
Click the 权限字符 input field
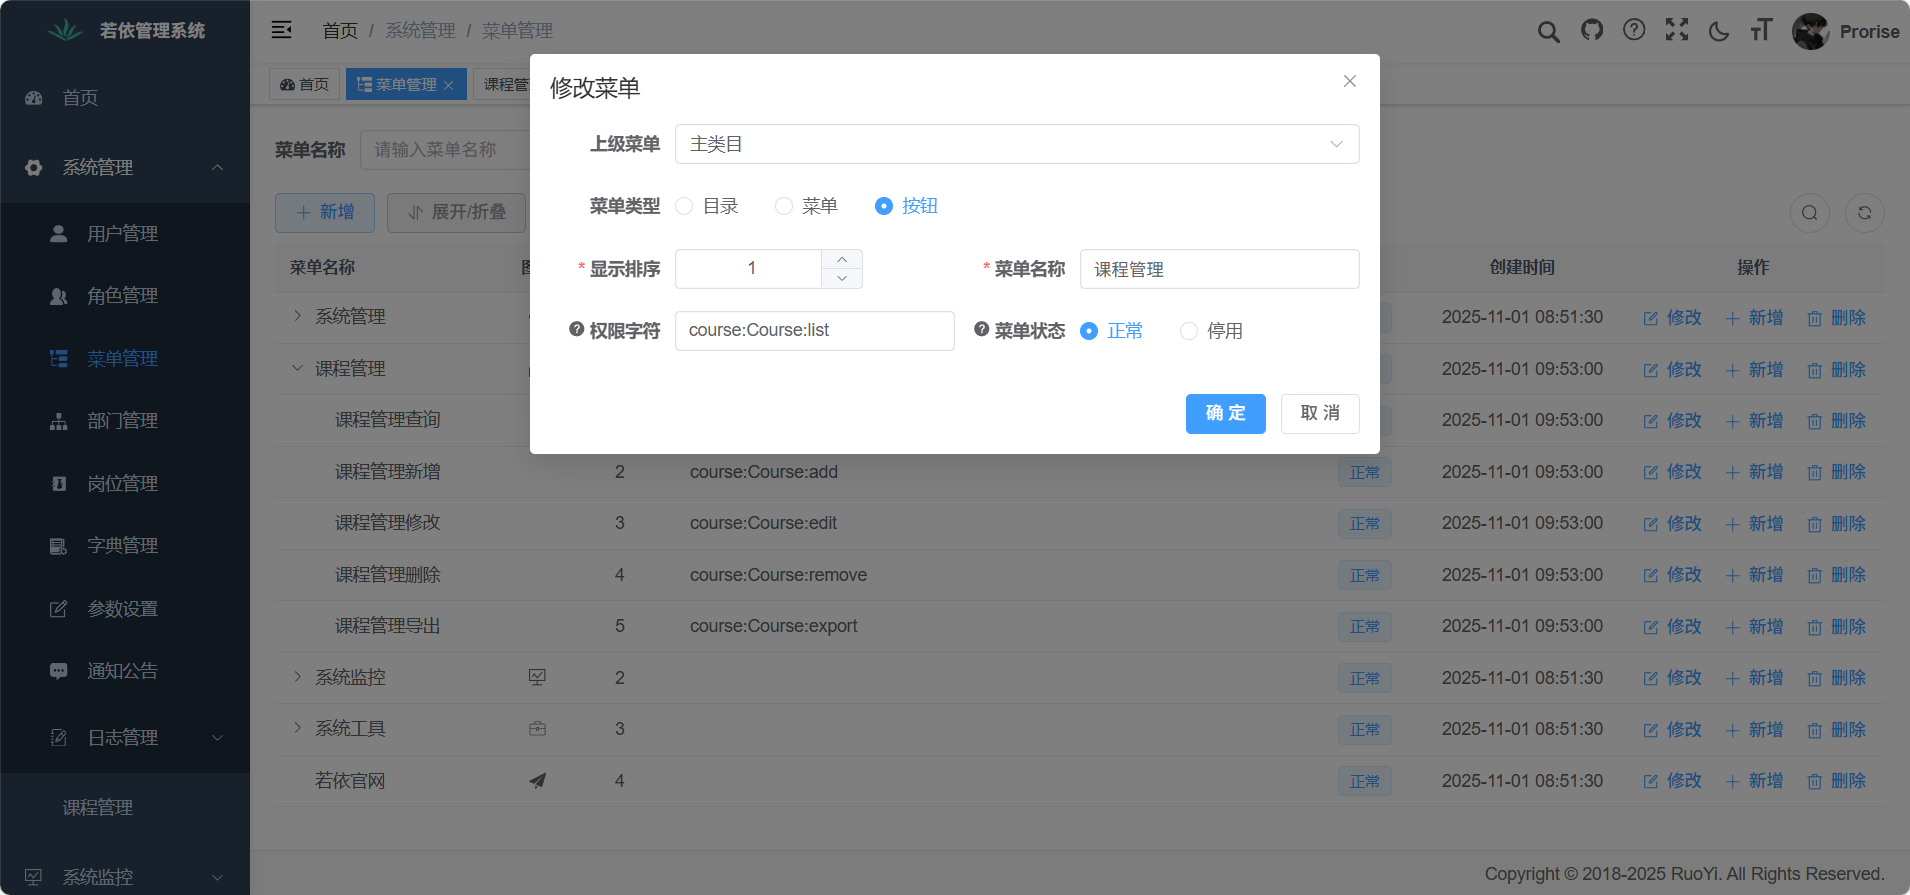point(814,331)
